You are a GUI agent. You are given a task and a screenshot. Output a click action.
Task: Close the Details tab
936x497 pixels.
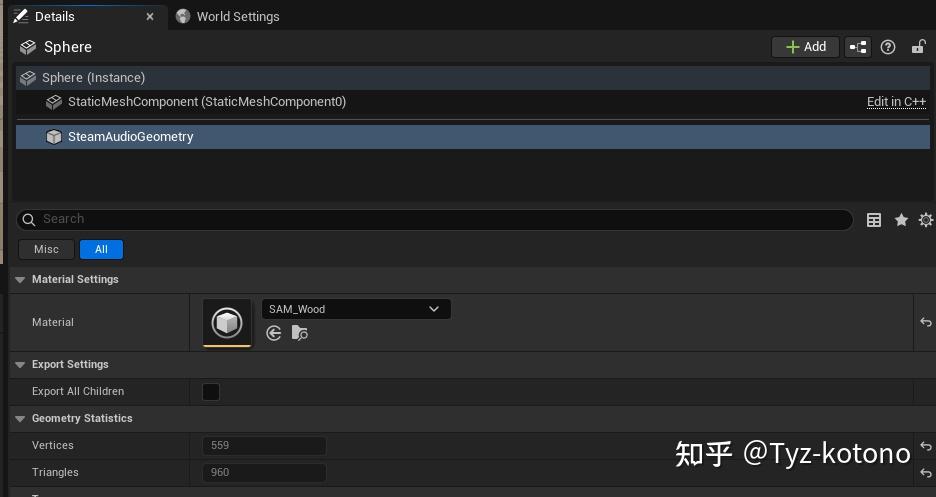pos(150,17)
